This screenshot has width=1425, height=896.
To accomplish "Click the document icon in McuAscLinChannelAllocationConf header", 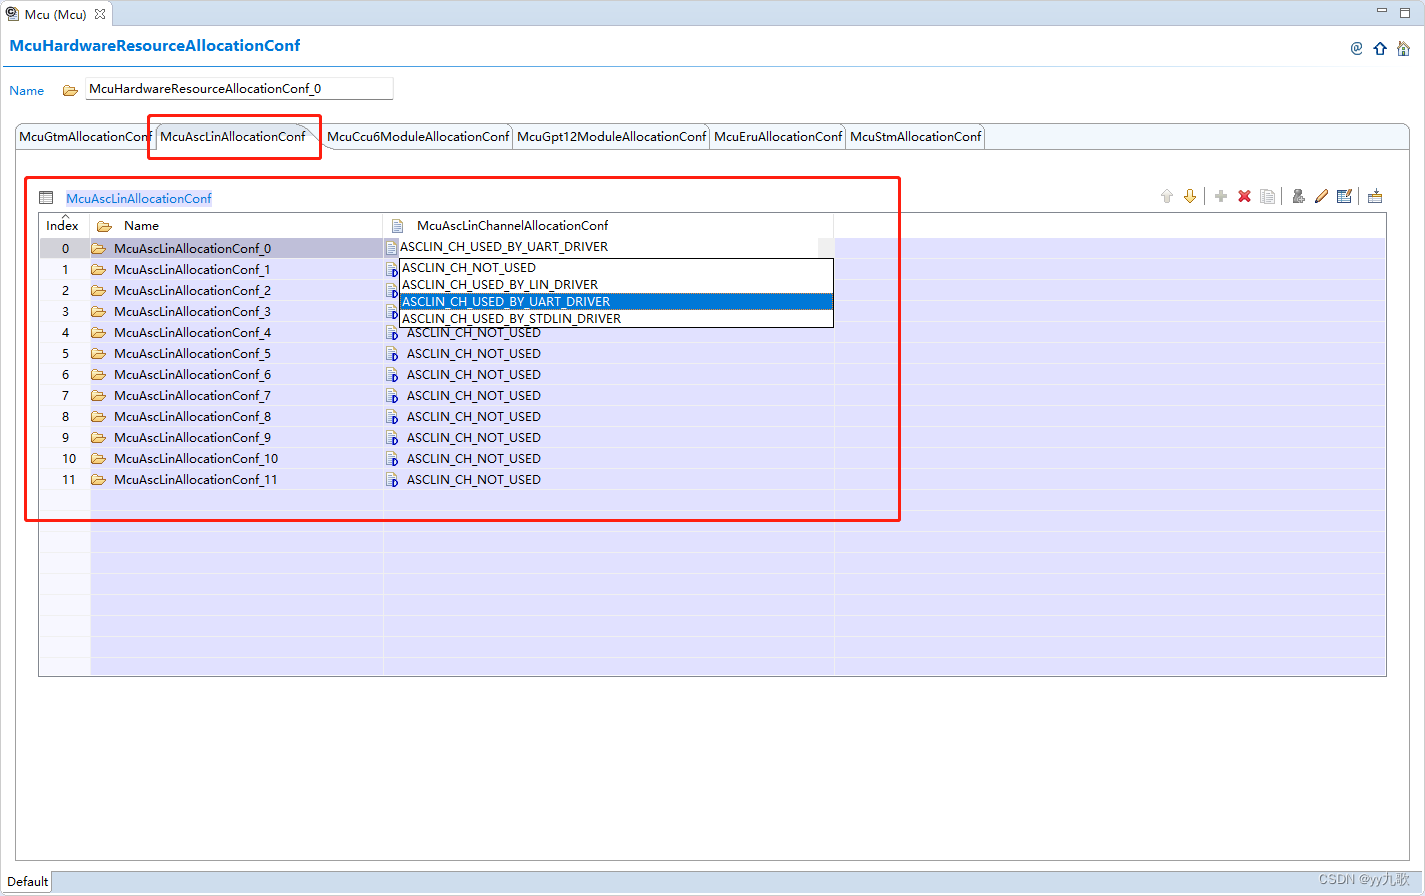I will click(x=397, y=226).
